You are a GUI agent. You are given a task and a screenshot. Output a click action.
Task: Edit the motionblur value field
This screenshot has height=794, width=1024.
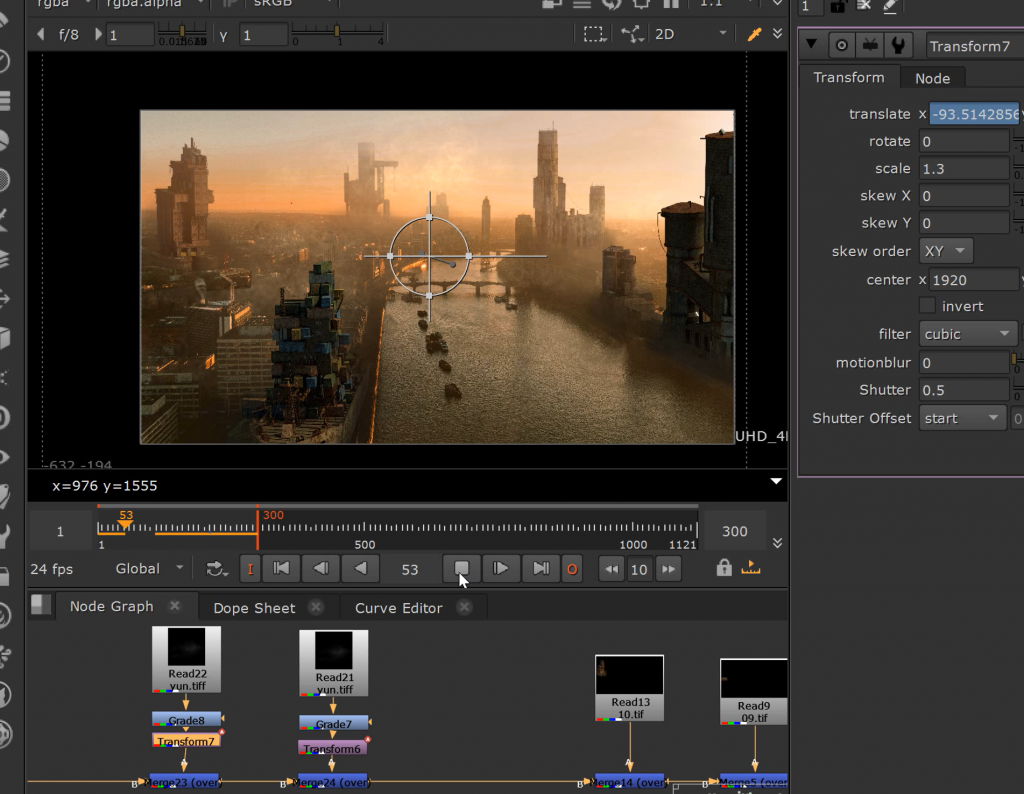[964, 363]
